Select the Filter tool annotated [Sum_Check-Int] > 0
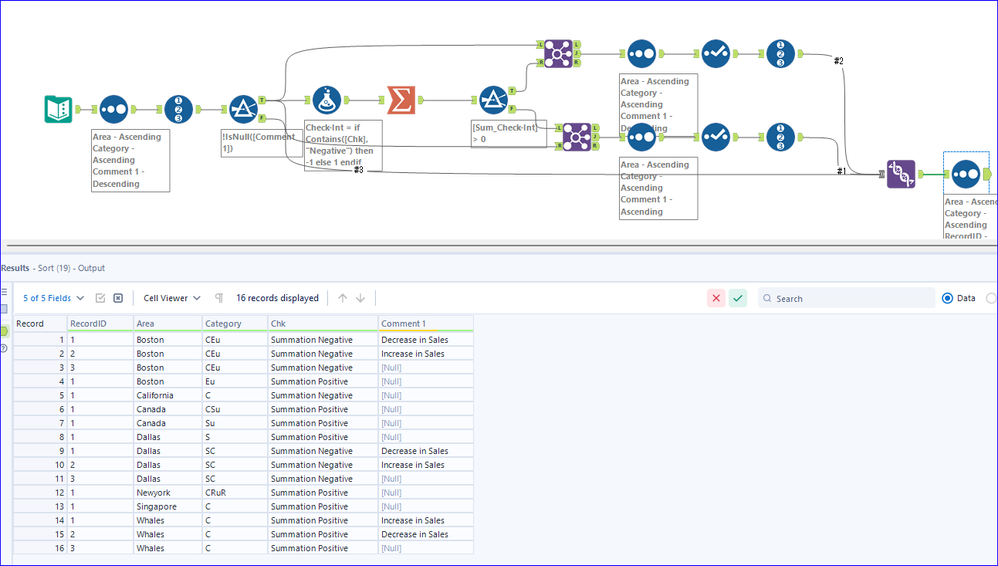The image size is (998, 566). click(x=493, y=101)
